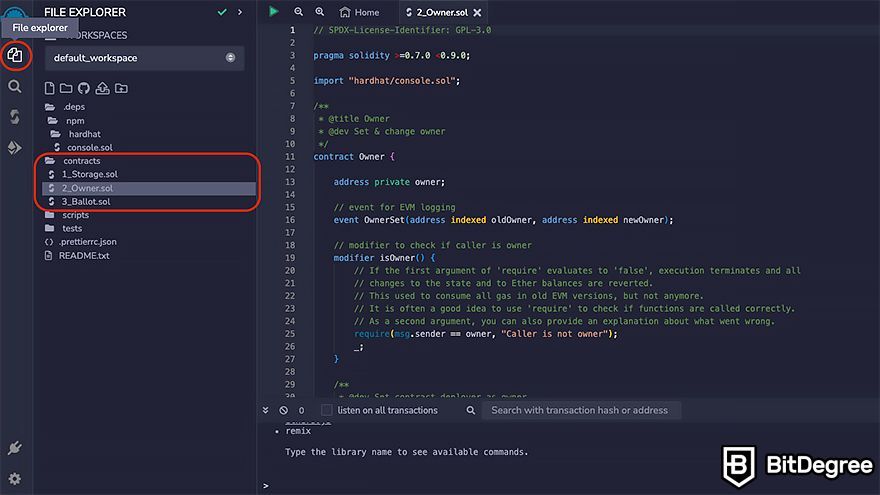Open the Solidity compiler sidebar icon
This screenshot has height=495, width=880.
[x=15, y=117]
